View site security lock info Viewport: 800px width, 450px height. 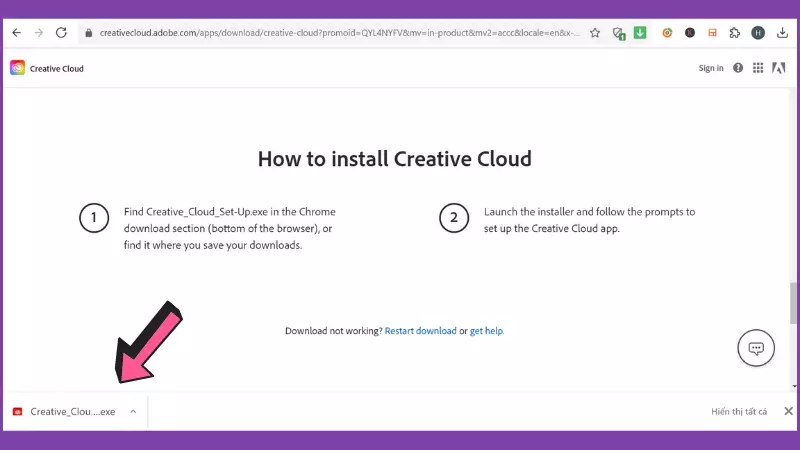click(89, 33)
